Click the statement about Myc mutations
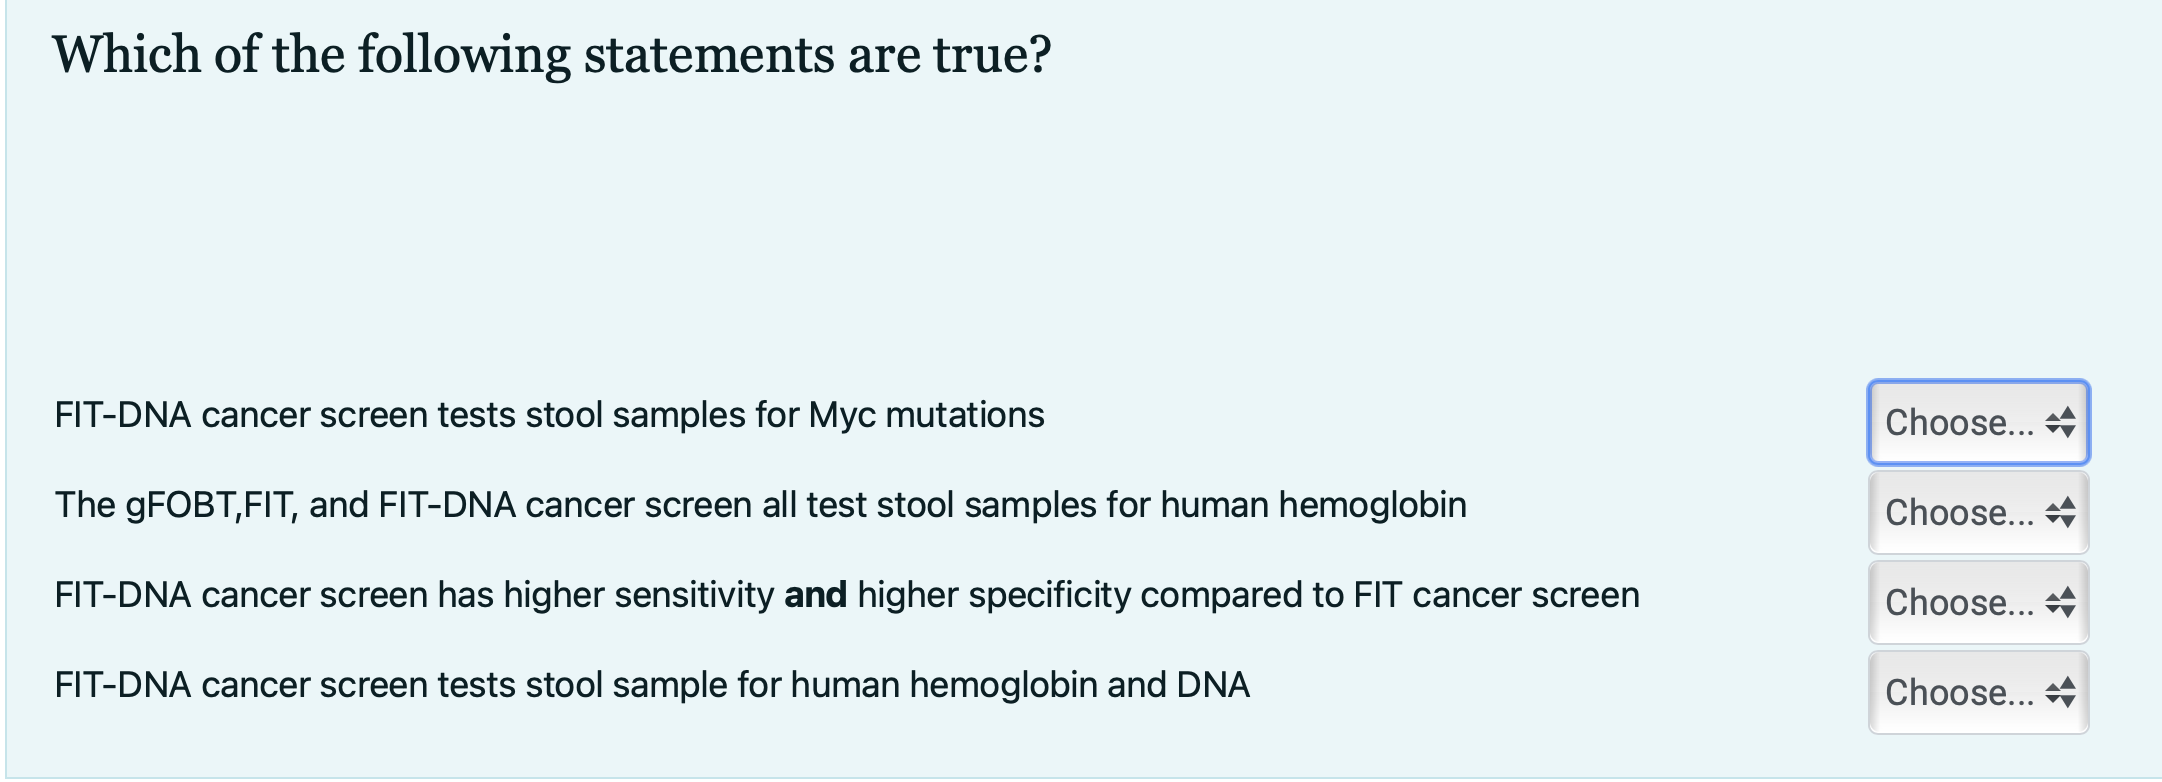This screenshot has height=782, width=2162. [548, 414]
